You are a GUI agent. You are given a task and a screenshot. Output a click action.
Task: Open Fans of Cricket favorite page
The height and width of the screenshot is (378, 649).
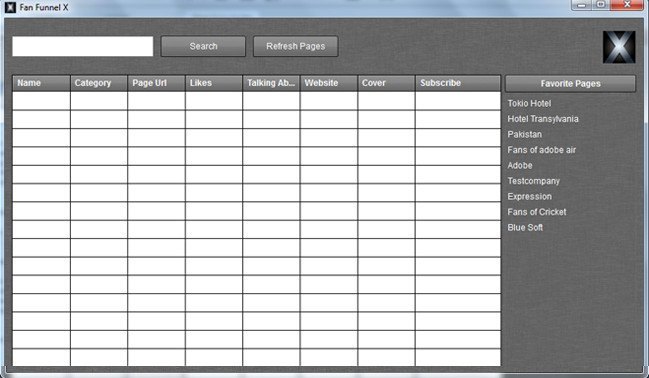pyautogui.click(x=537, y=212)
